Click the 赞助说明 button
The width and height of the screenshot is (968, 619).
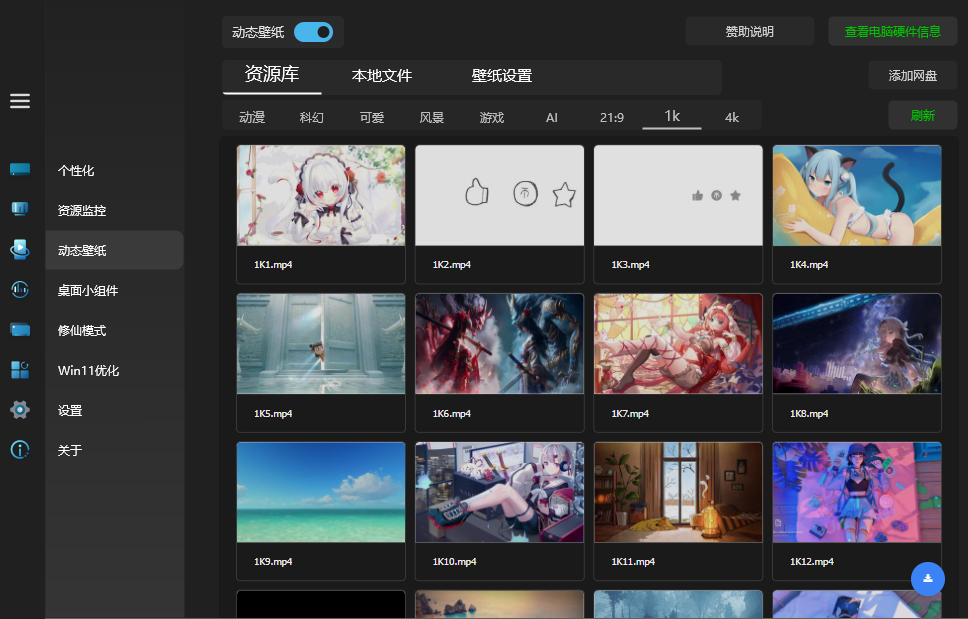coord(749,31)
